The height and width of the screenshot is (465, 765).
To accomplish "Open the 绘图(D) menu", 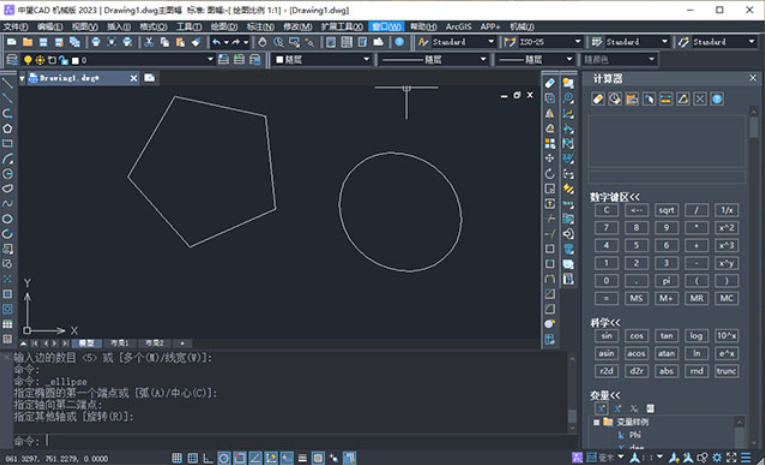I will click(224, 26).
